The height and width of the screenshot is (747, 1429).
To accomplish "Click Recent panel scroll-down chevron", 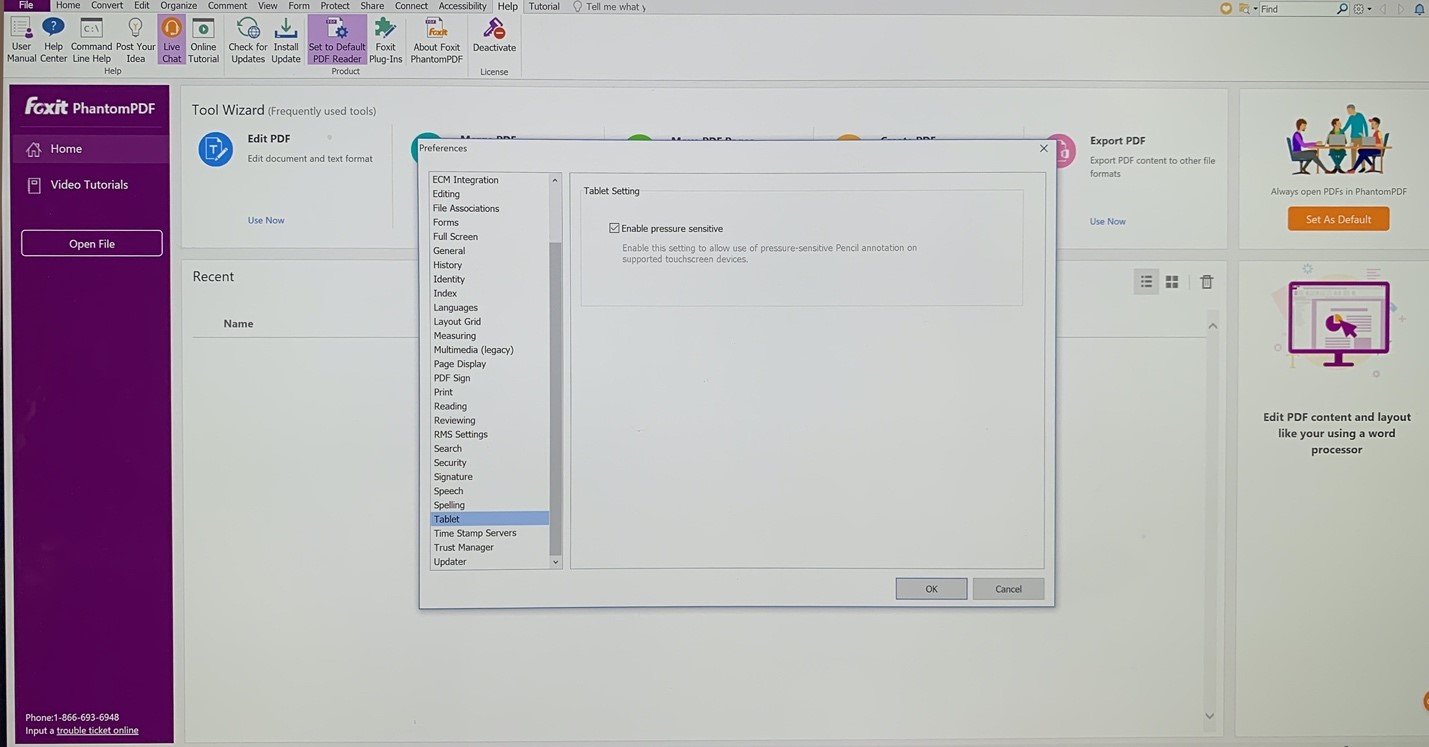I will 1209,716.
